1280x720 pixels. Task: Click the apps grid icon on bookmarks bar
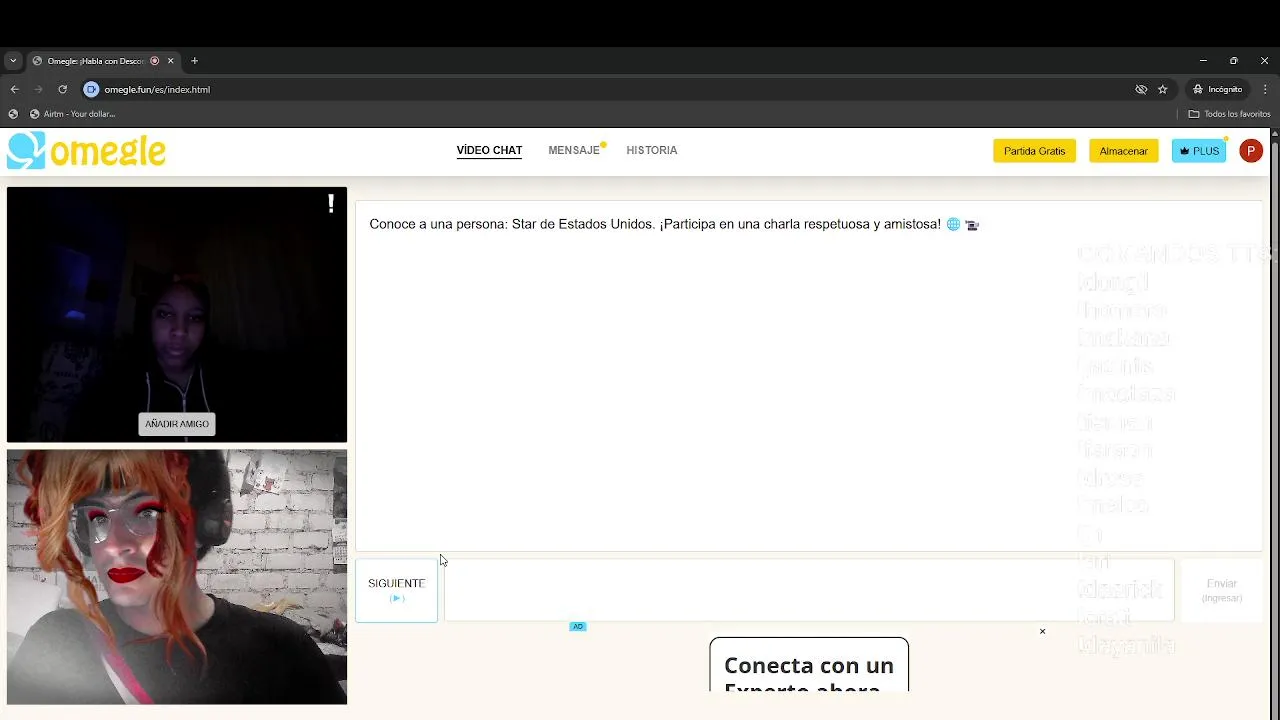point(13,114)
